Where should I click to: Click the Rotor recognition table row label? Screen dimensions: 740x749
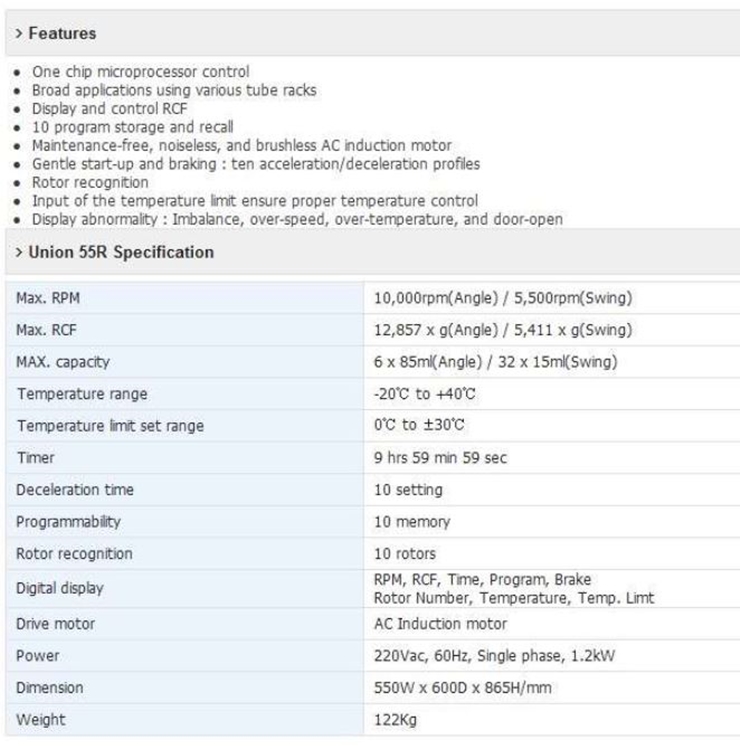(74, 554)
